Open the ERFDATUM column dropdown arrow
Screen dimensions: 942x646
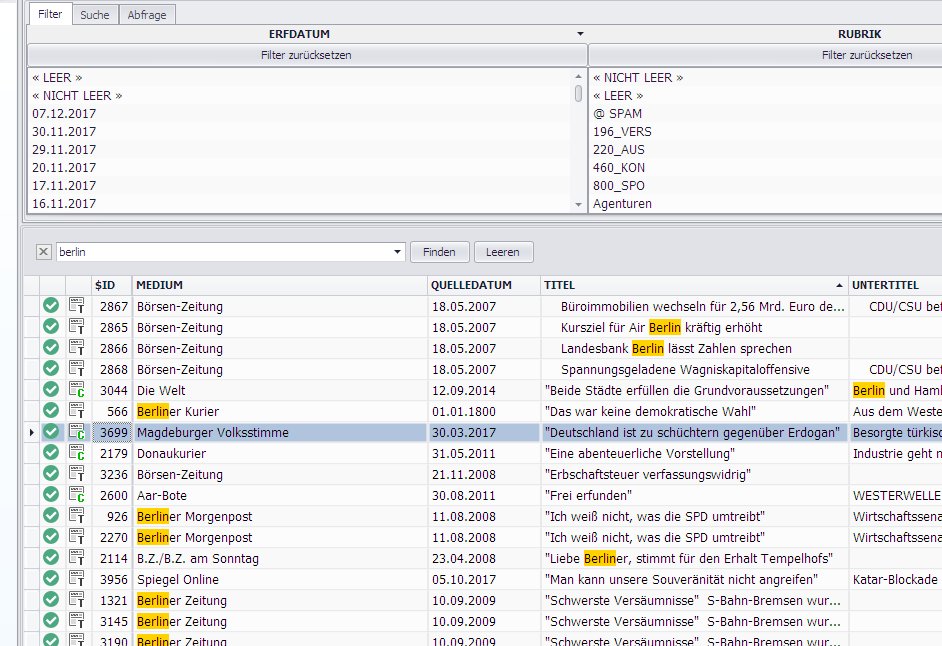tap(580, 34)
